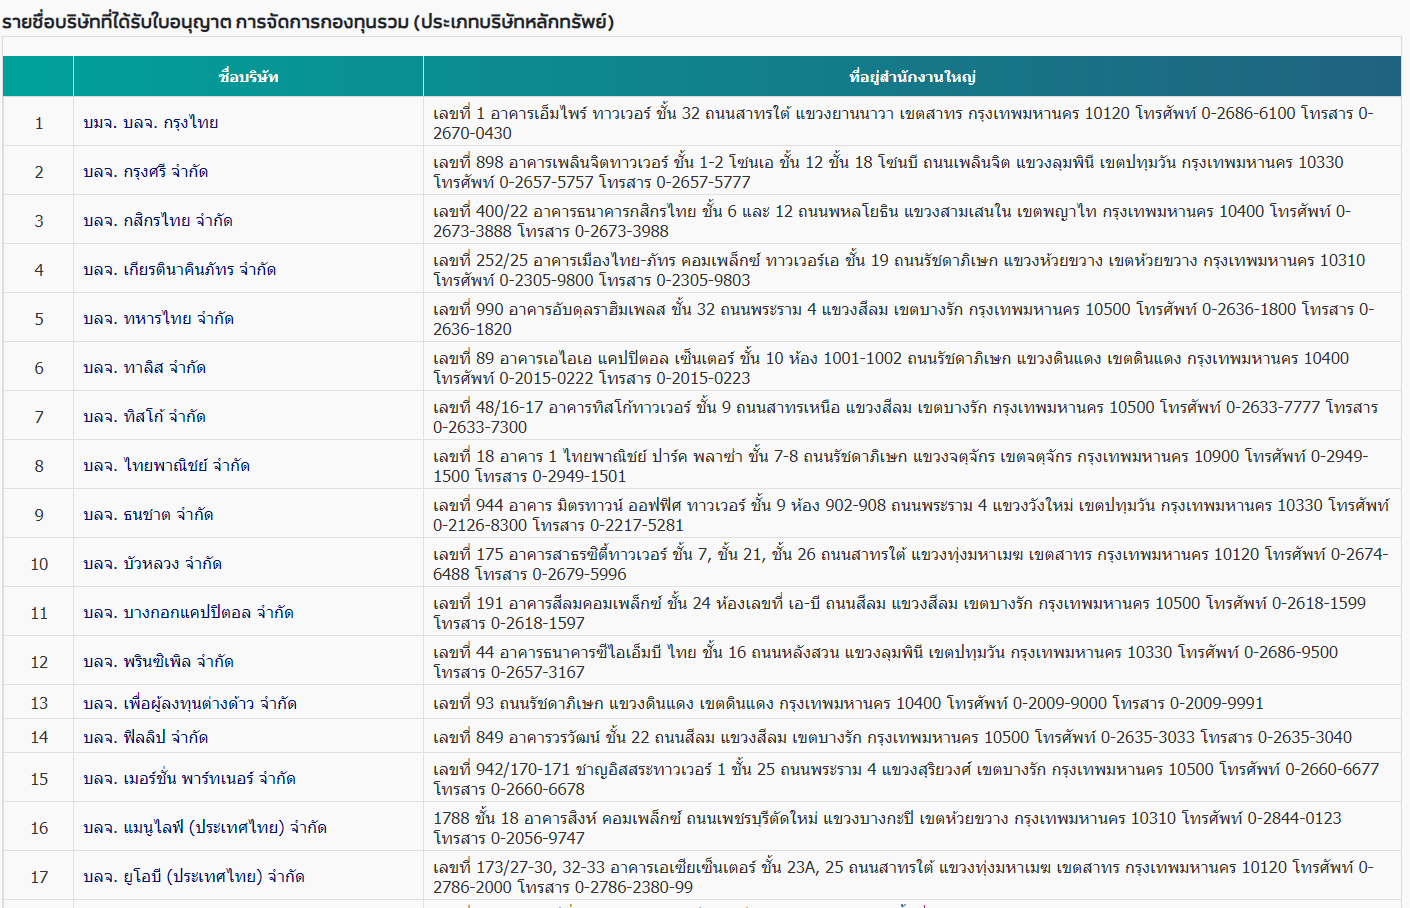
Task: Click the address starting เลขที่ 944 อาคาร มิตรทาวน์
Action: [x=911, y=514]
